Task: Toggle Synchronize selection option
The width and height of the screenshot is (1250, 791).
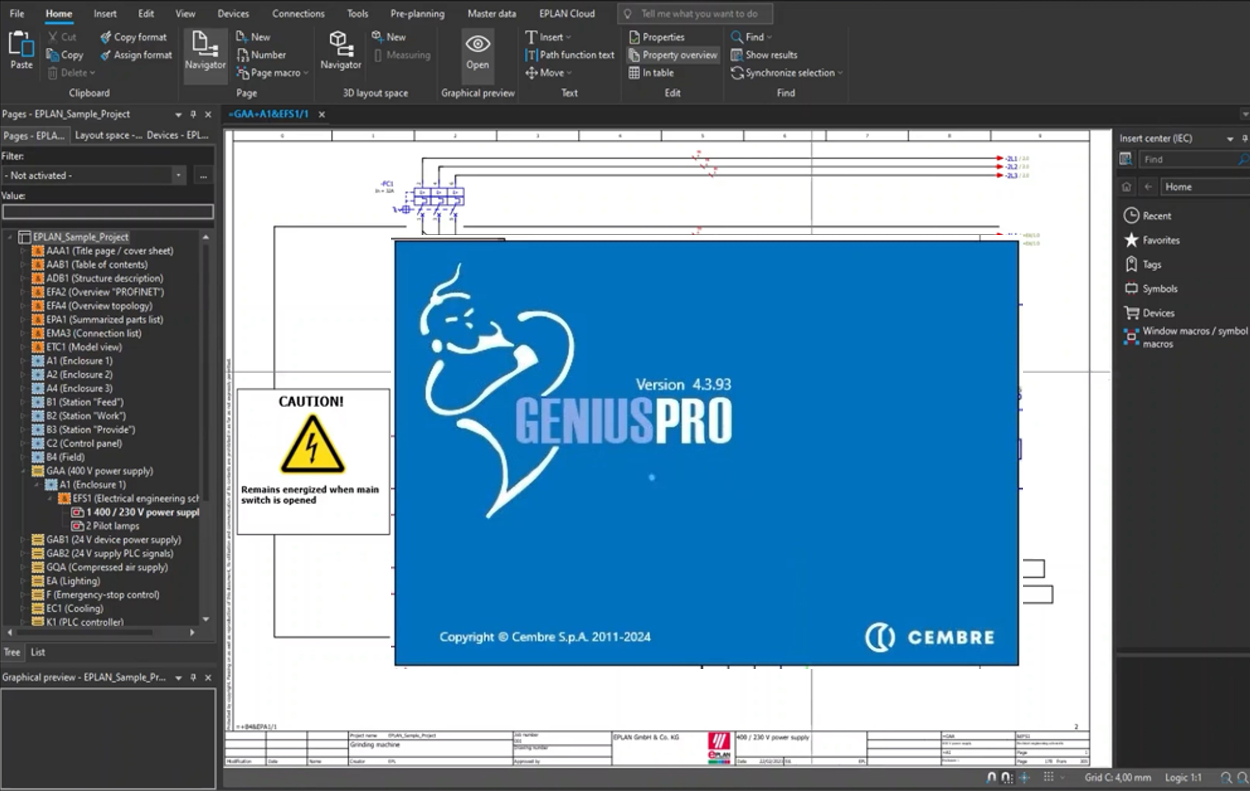Action: point(787,73)
